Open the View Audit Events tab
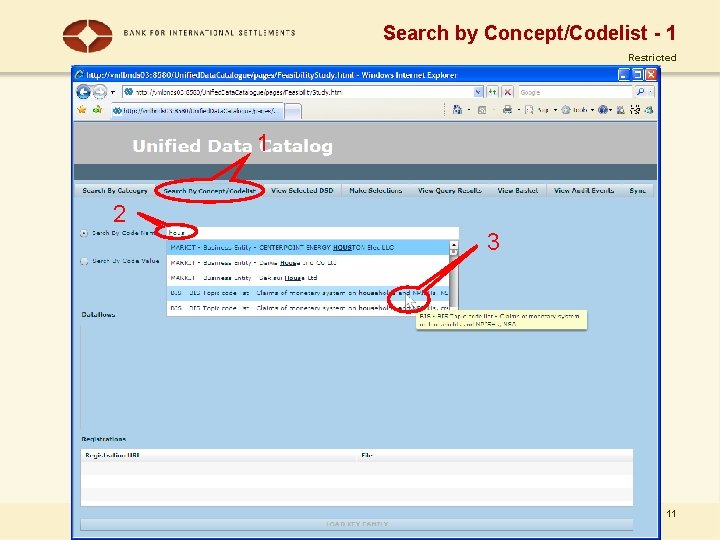The height and width of the screenshot is (540, 720). pos(584,191)
